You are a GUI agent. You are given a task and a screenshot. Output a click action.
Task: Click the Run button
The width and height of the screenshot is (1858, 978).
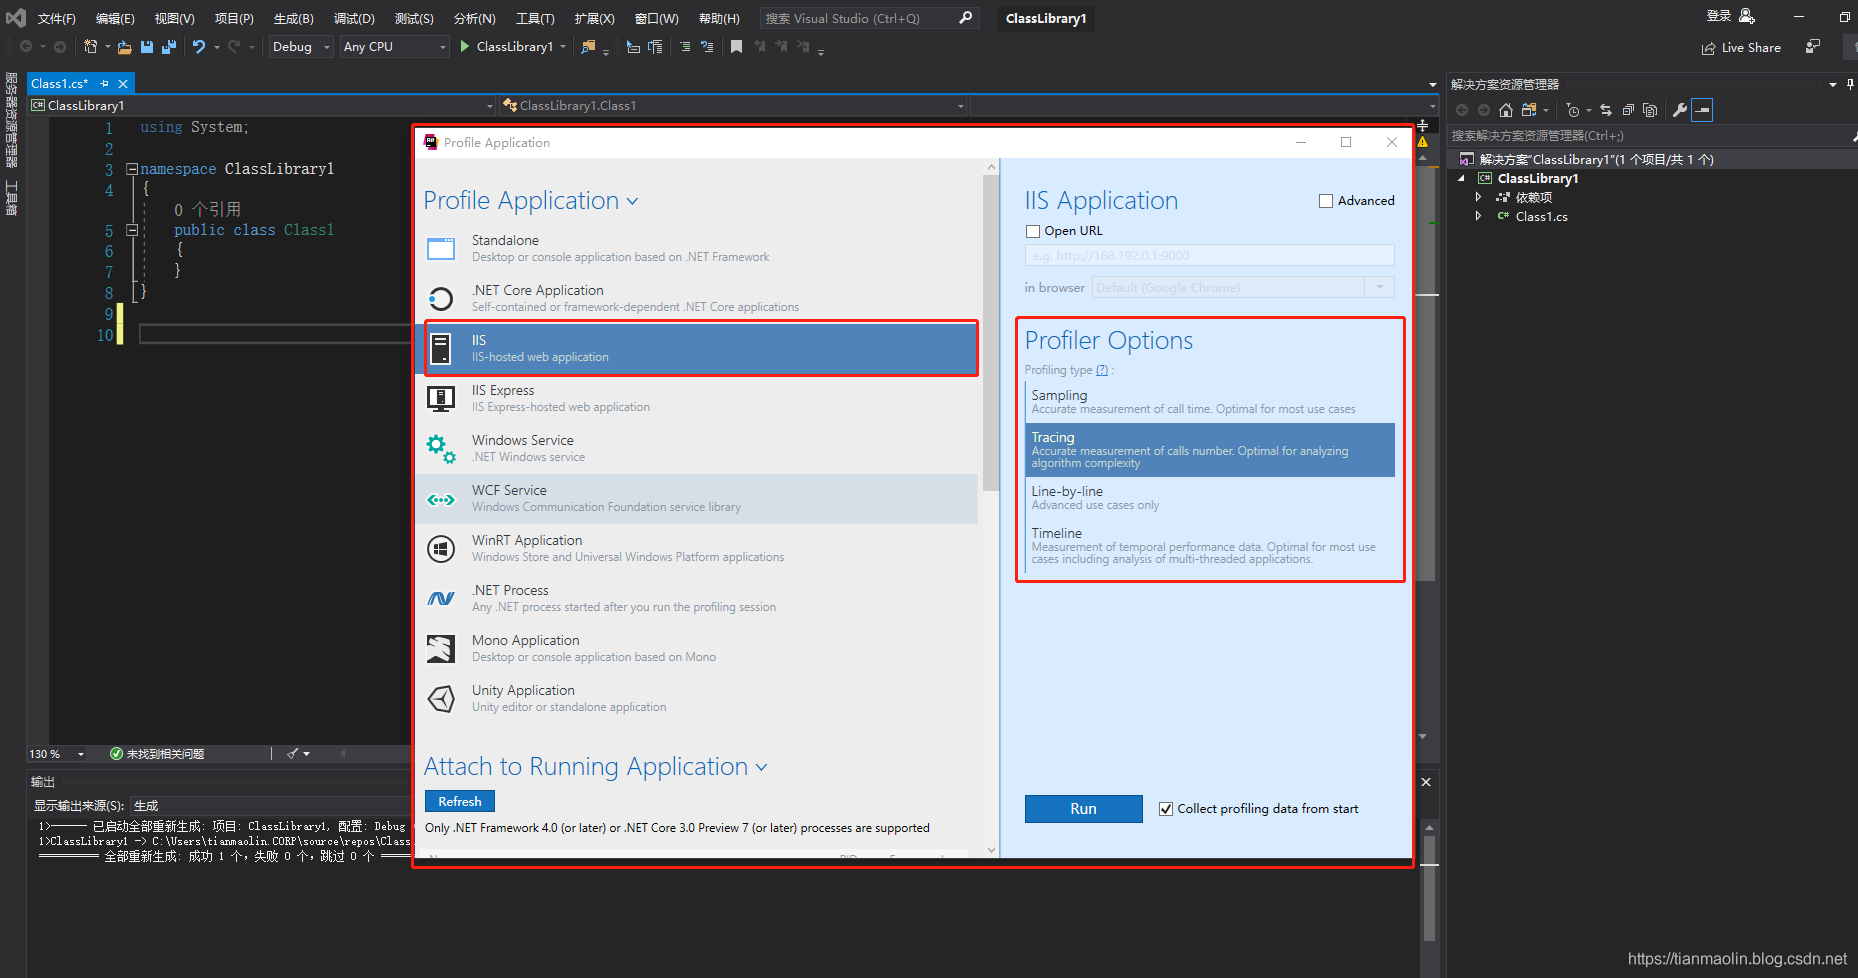(1083, 809)
